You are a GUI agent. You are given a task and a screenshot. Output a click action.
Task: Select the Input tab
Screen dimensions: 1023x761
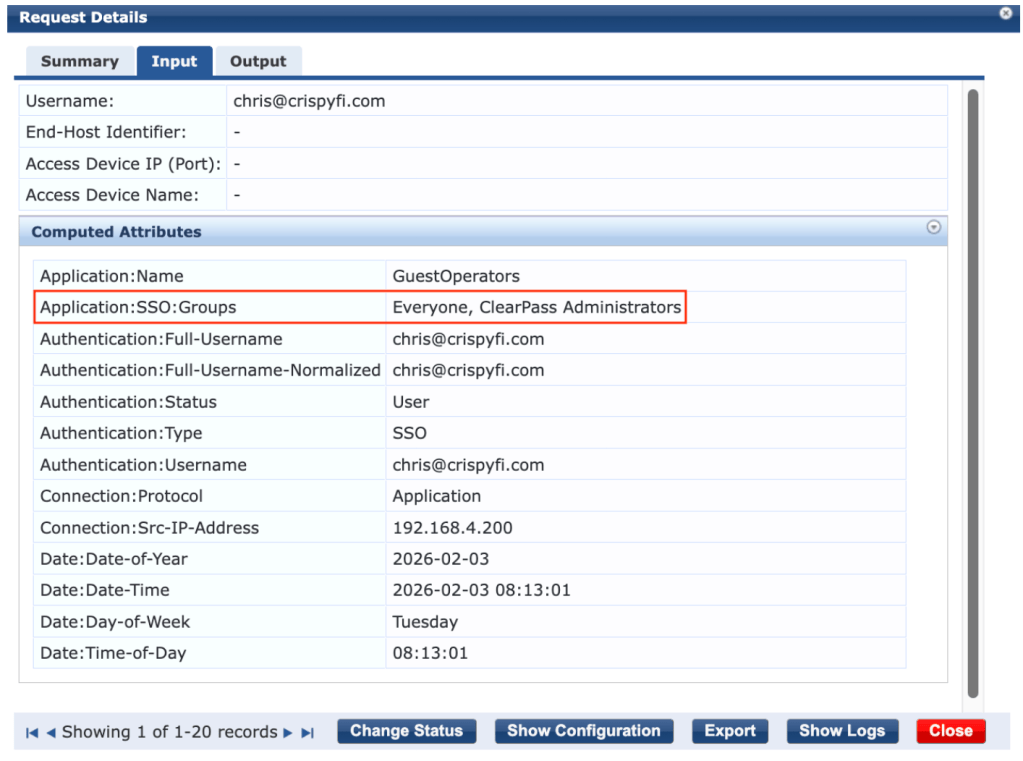tap(174, 61)
